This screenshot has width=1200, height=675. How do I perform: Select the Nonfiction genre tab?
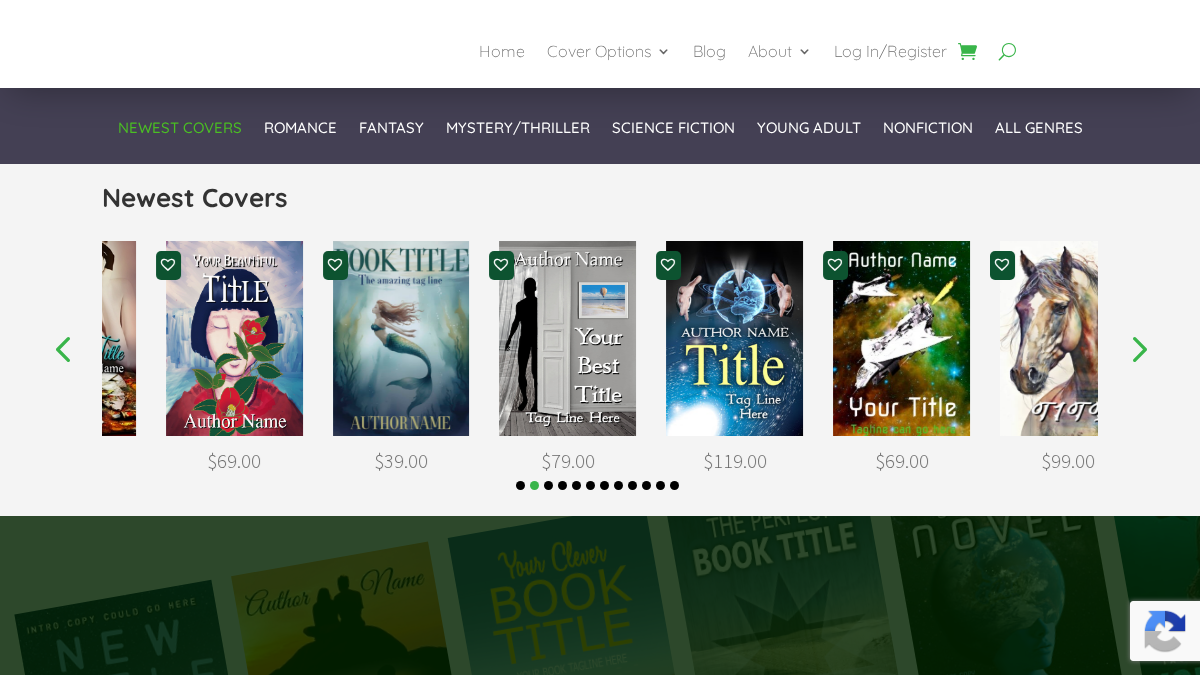coord(928,128)
